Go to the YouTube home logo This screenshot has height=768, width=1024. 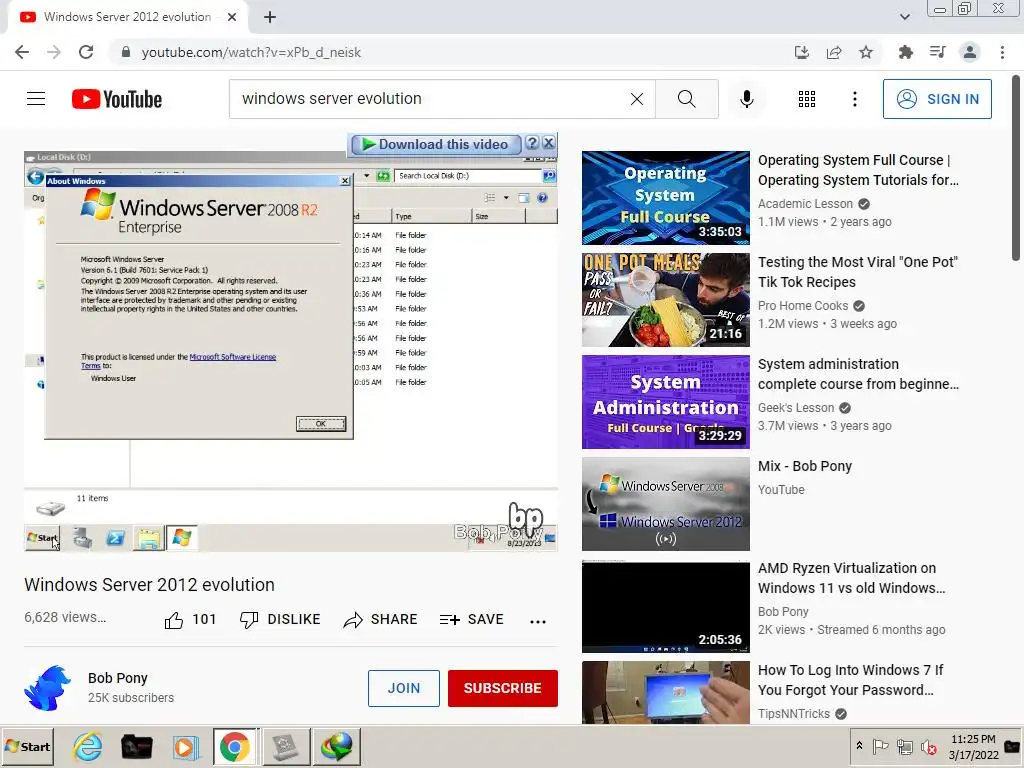tap(117, 99)
